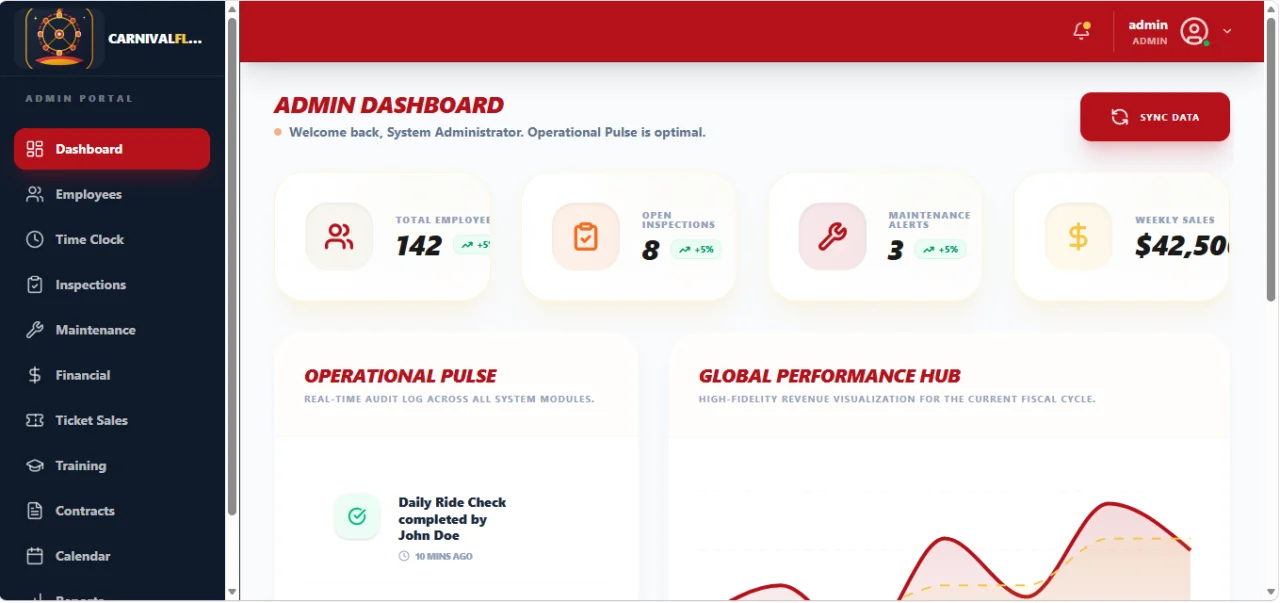
Task: Click the green check icon for Daily Ride Check
Action: coord(357,516)
